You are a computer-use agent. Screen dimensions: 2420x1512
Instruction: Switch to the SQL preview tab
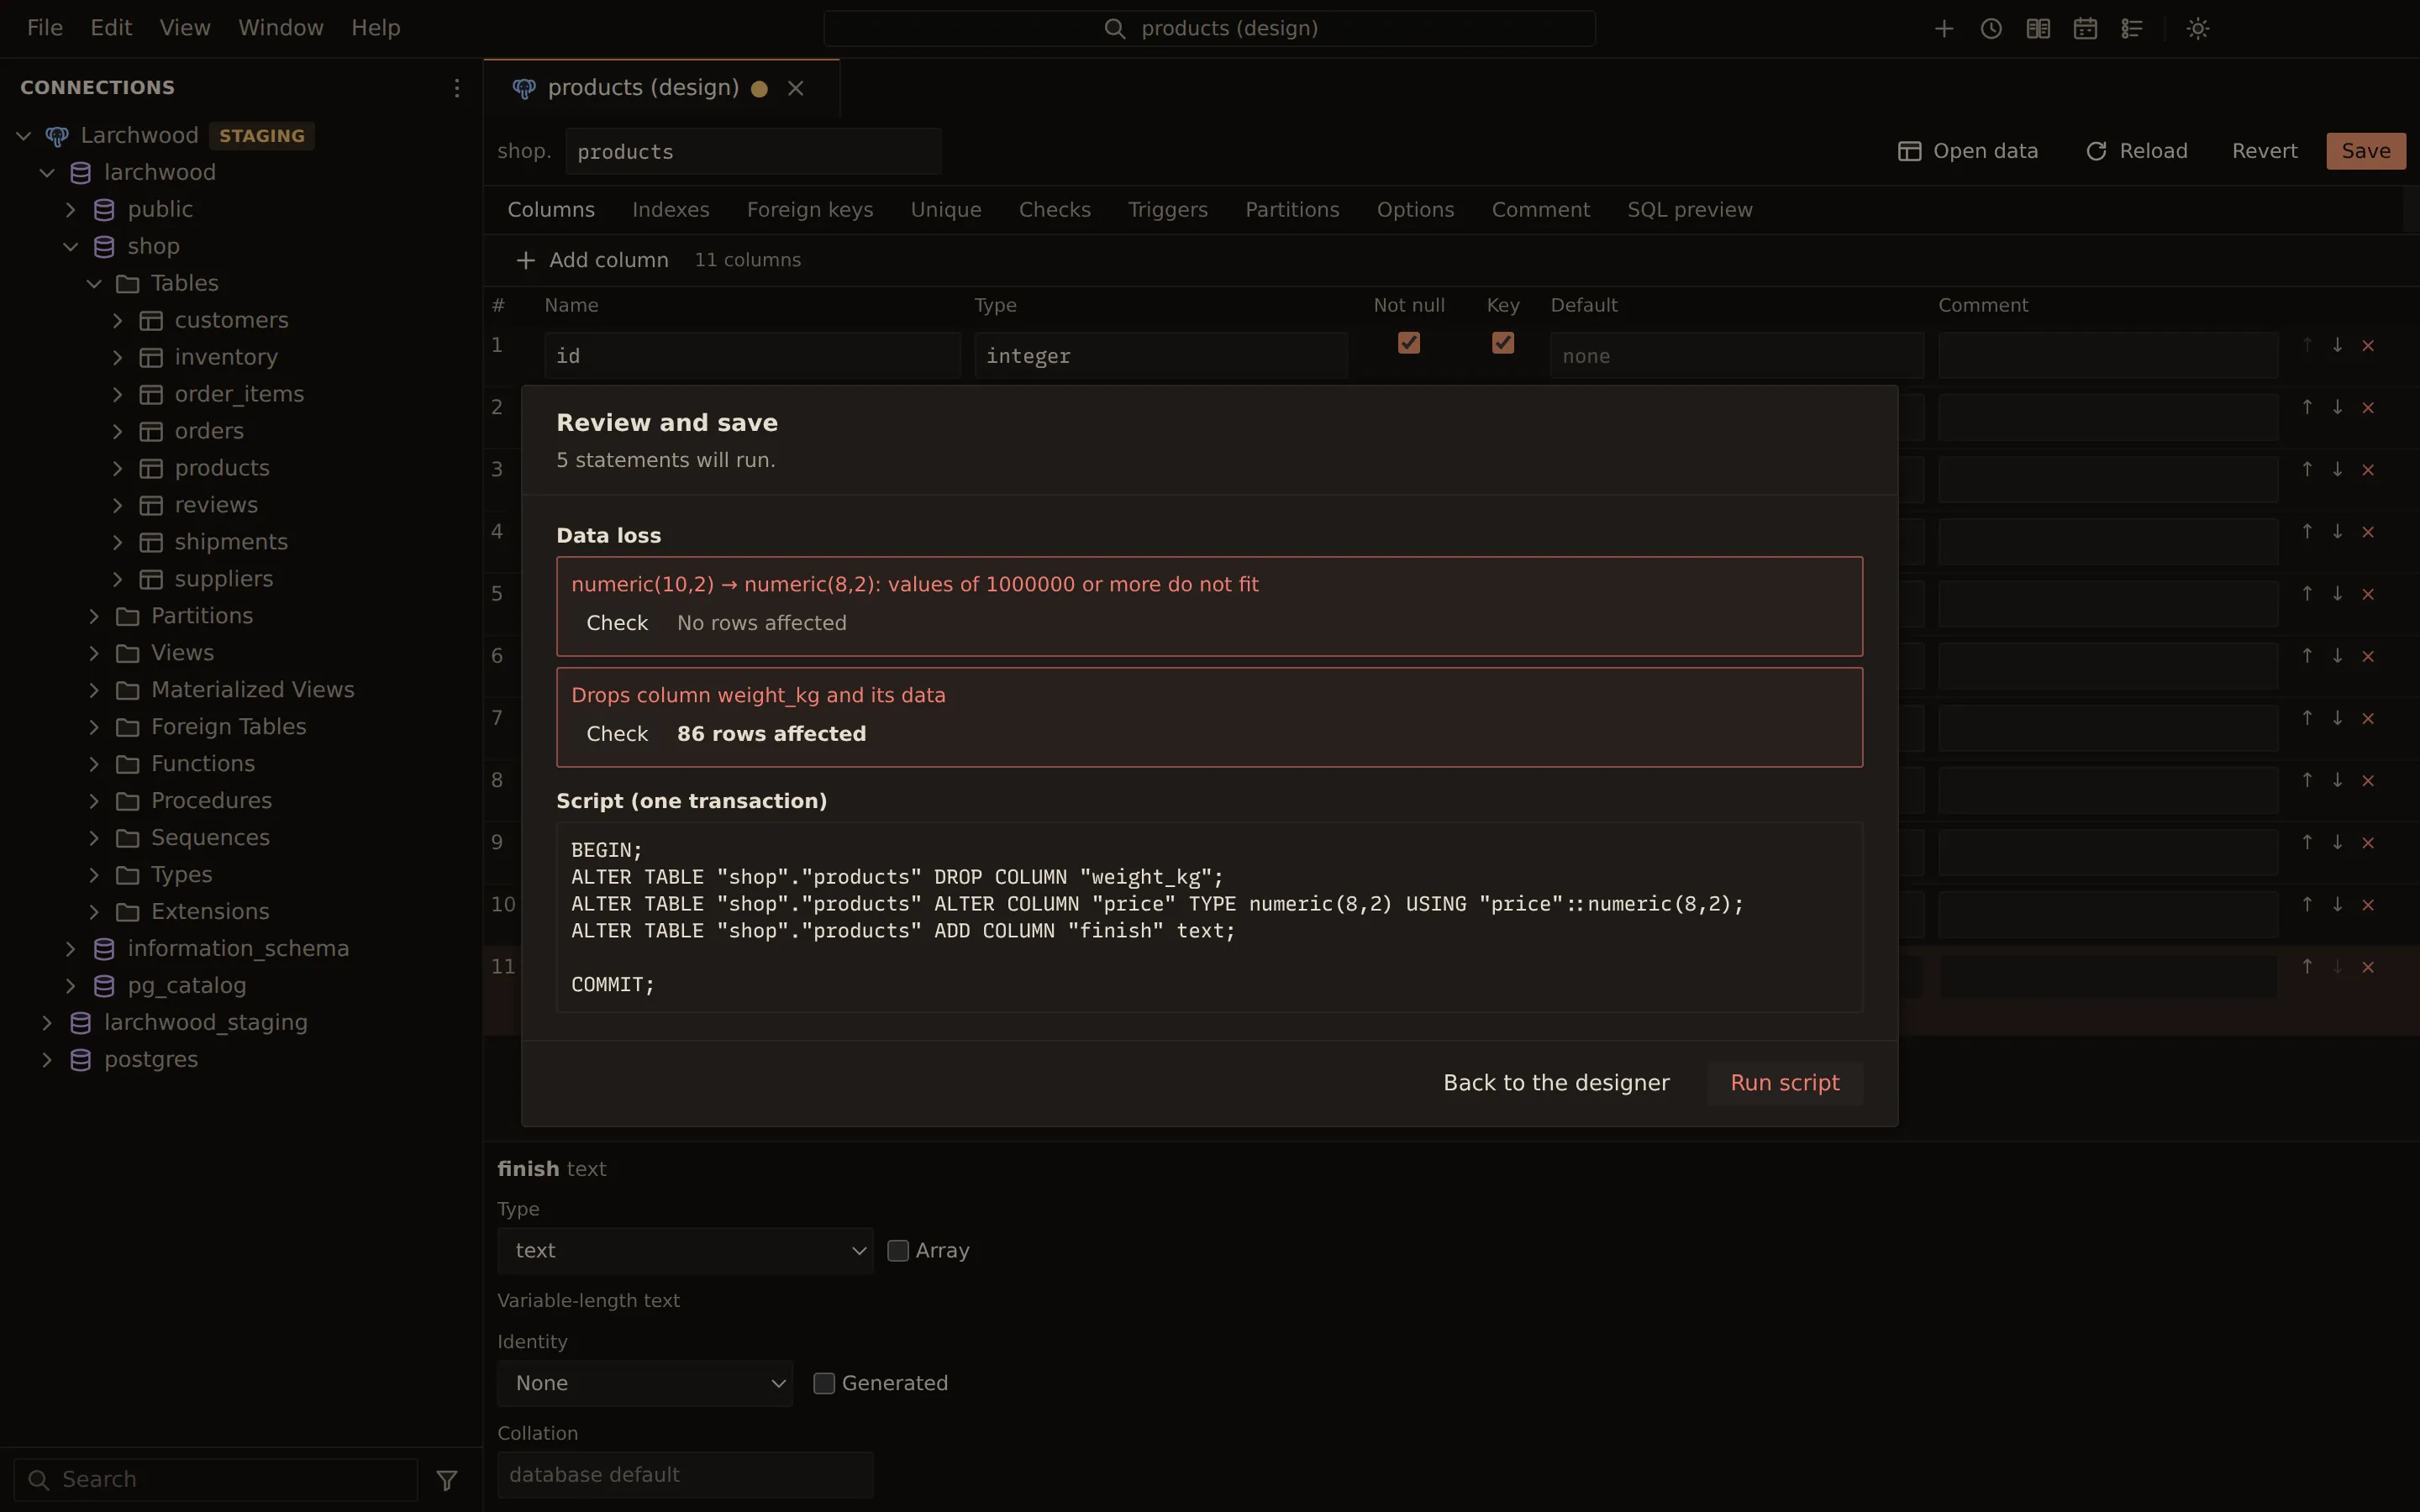[x=1689, y=210]
